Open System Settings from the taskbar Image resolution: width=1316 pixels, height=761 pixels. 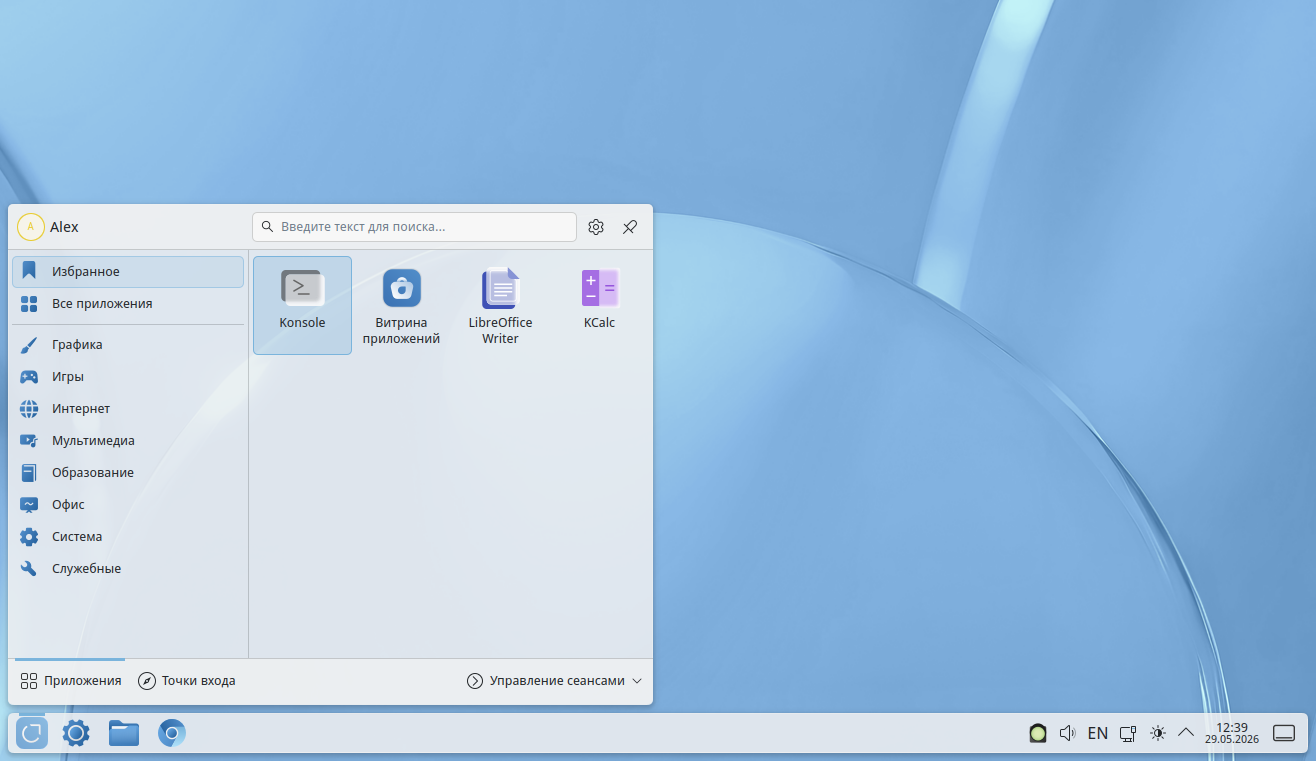[76, 733]
